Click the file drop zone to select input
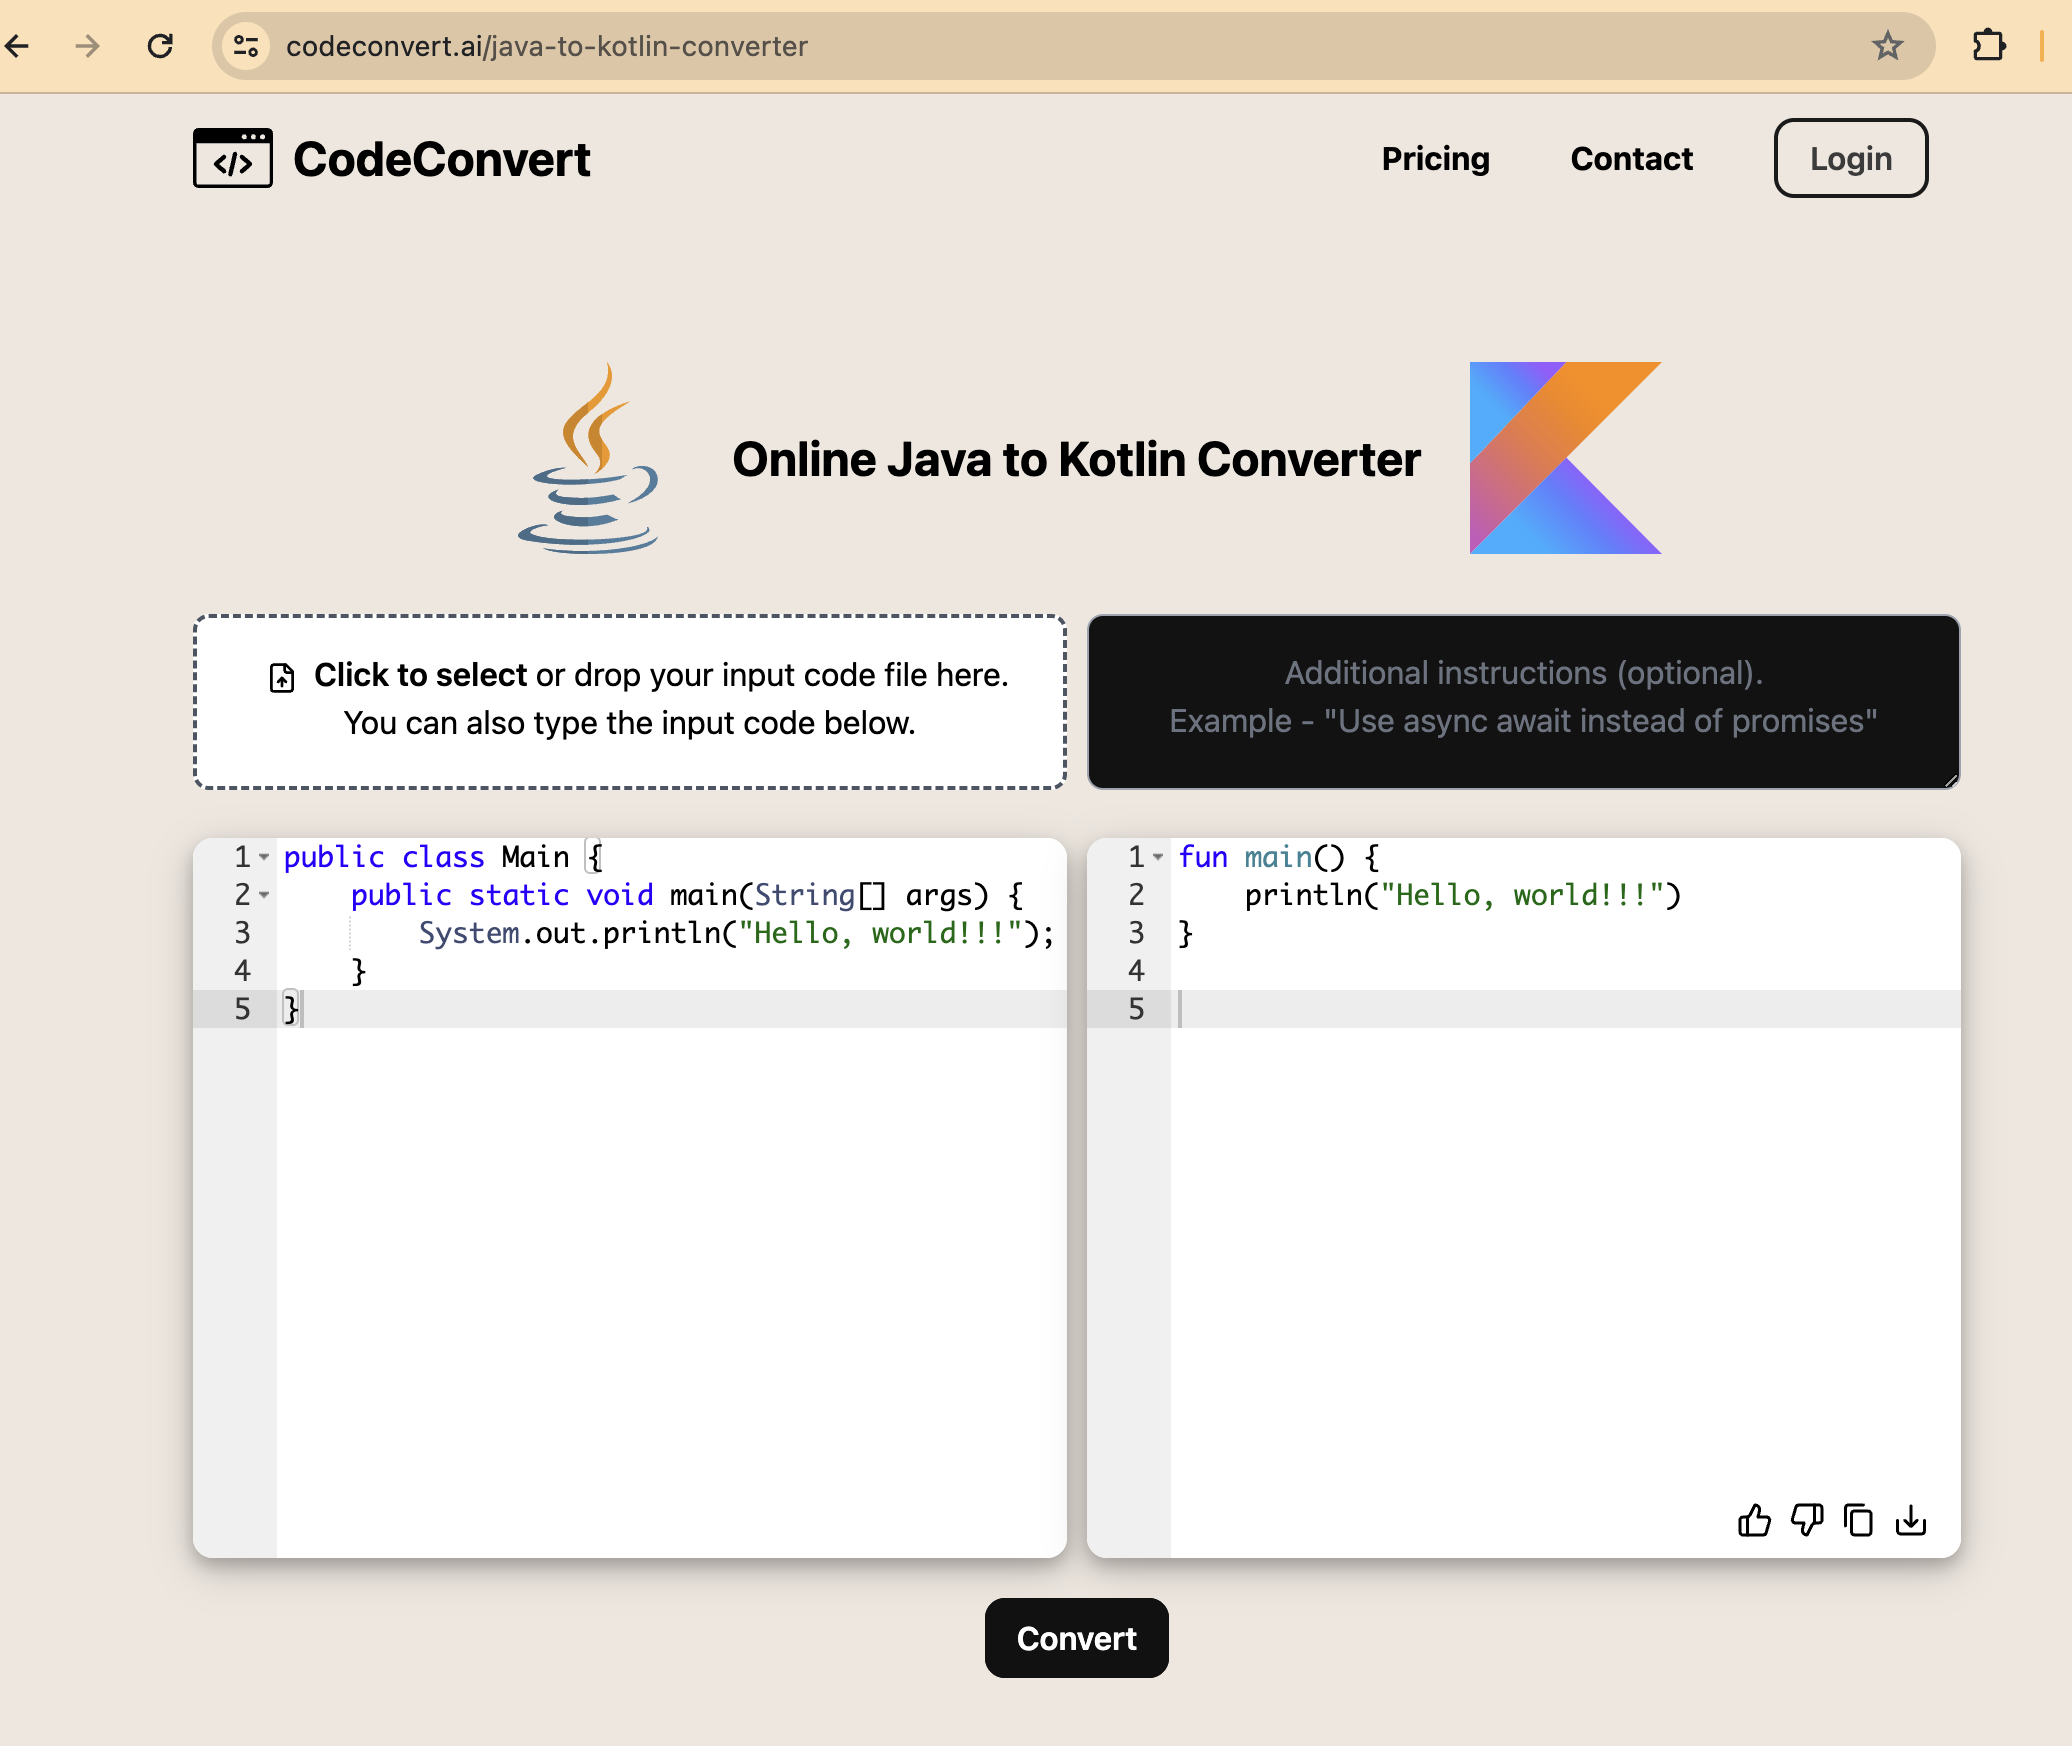Screen dimensions: 2072x1746 pos(630,702)
